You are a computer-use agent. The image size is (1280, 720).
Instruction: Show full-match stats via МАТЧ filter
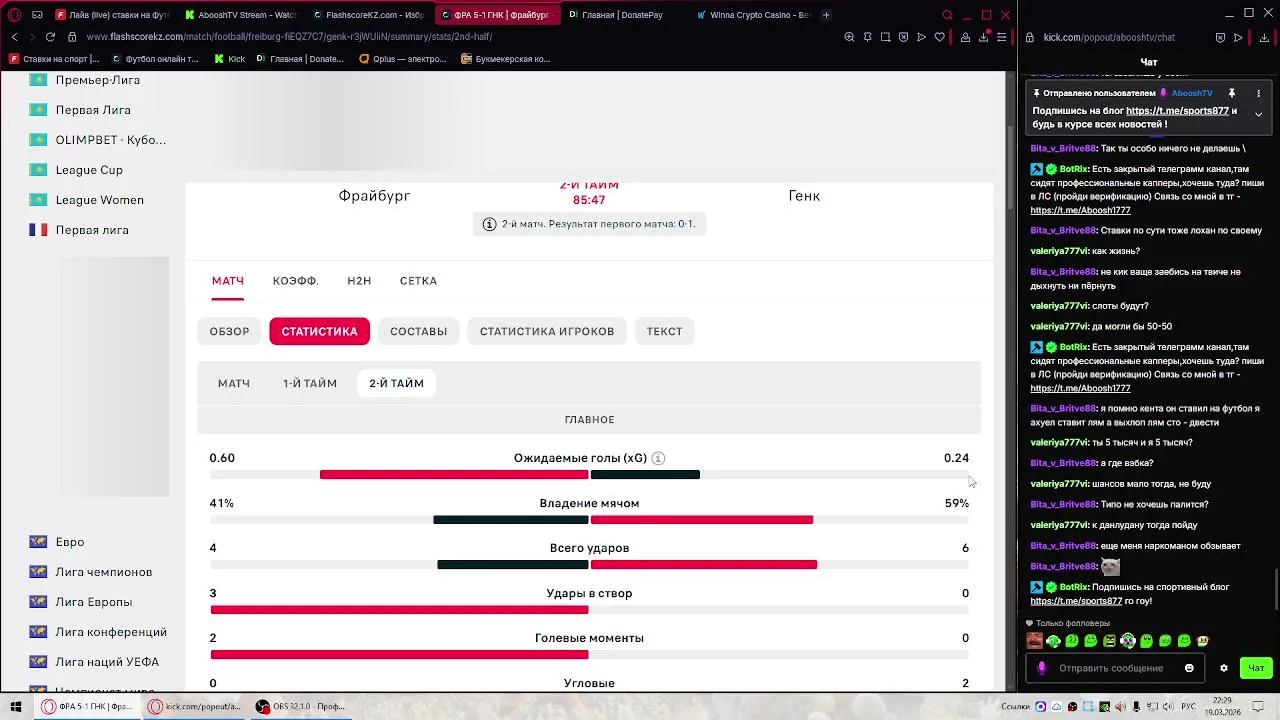pos(234,383)
